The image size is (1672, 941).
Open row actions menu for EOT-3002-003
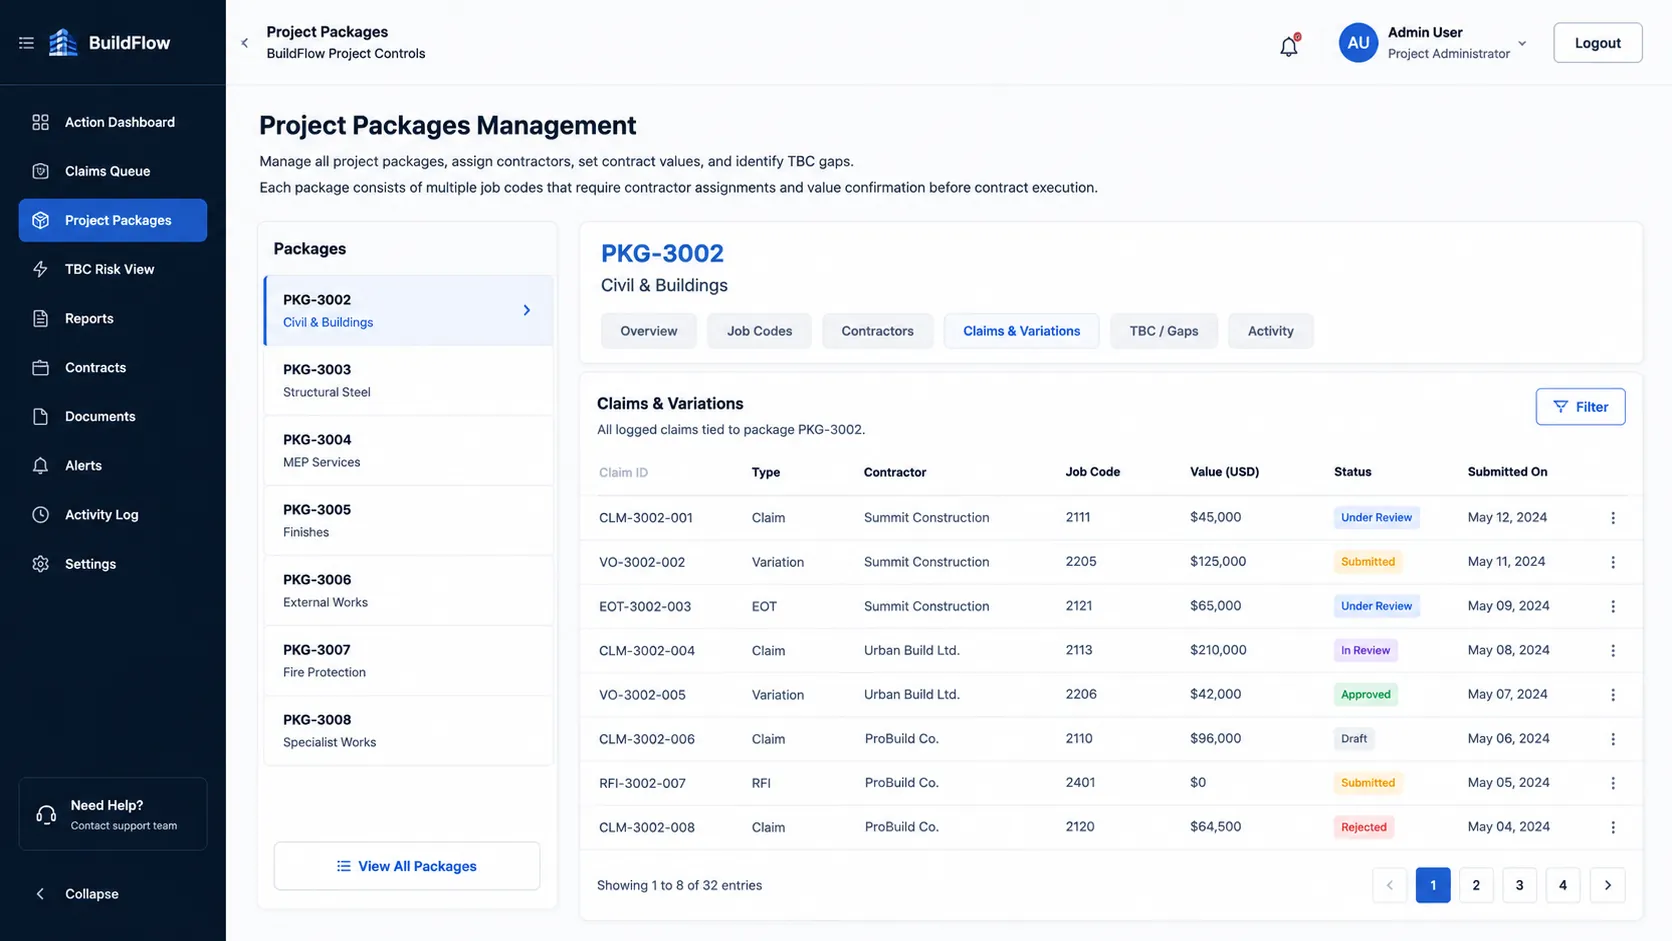(1612, 606)
